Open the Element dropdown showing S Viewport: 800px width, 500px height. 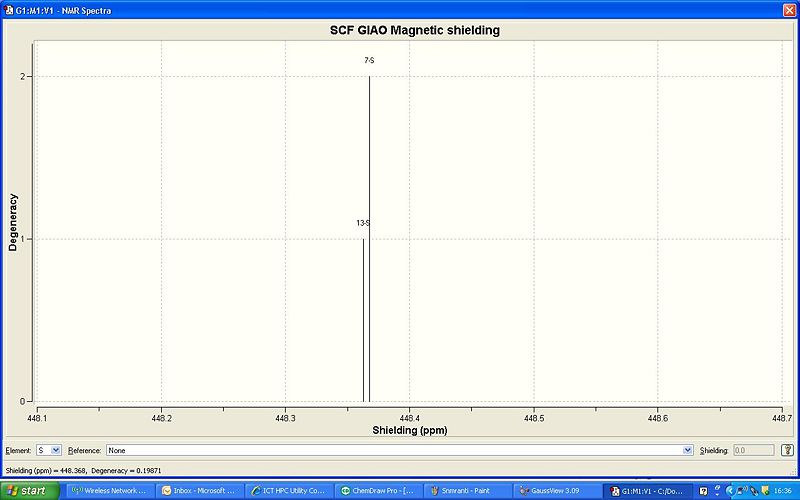coord(49,450)
